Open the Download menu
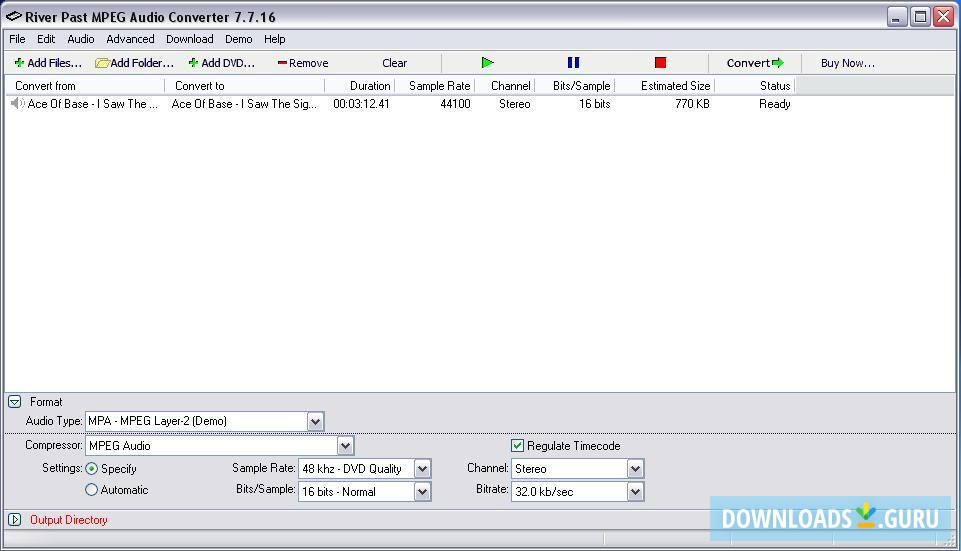 [x=190, y=39]
